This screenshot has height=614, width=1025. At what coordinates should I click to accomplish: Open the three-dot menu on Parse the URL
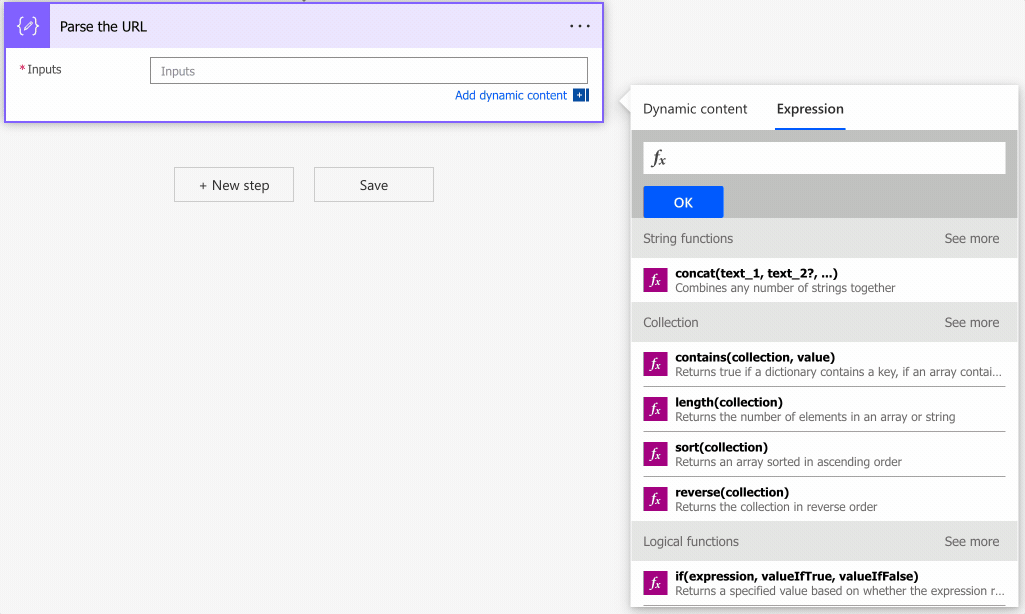580,27
